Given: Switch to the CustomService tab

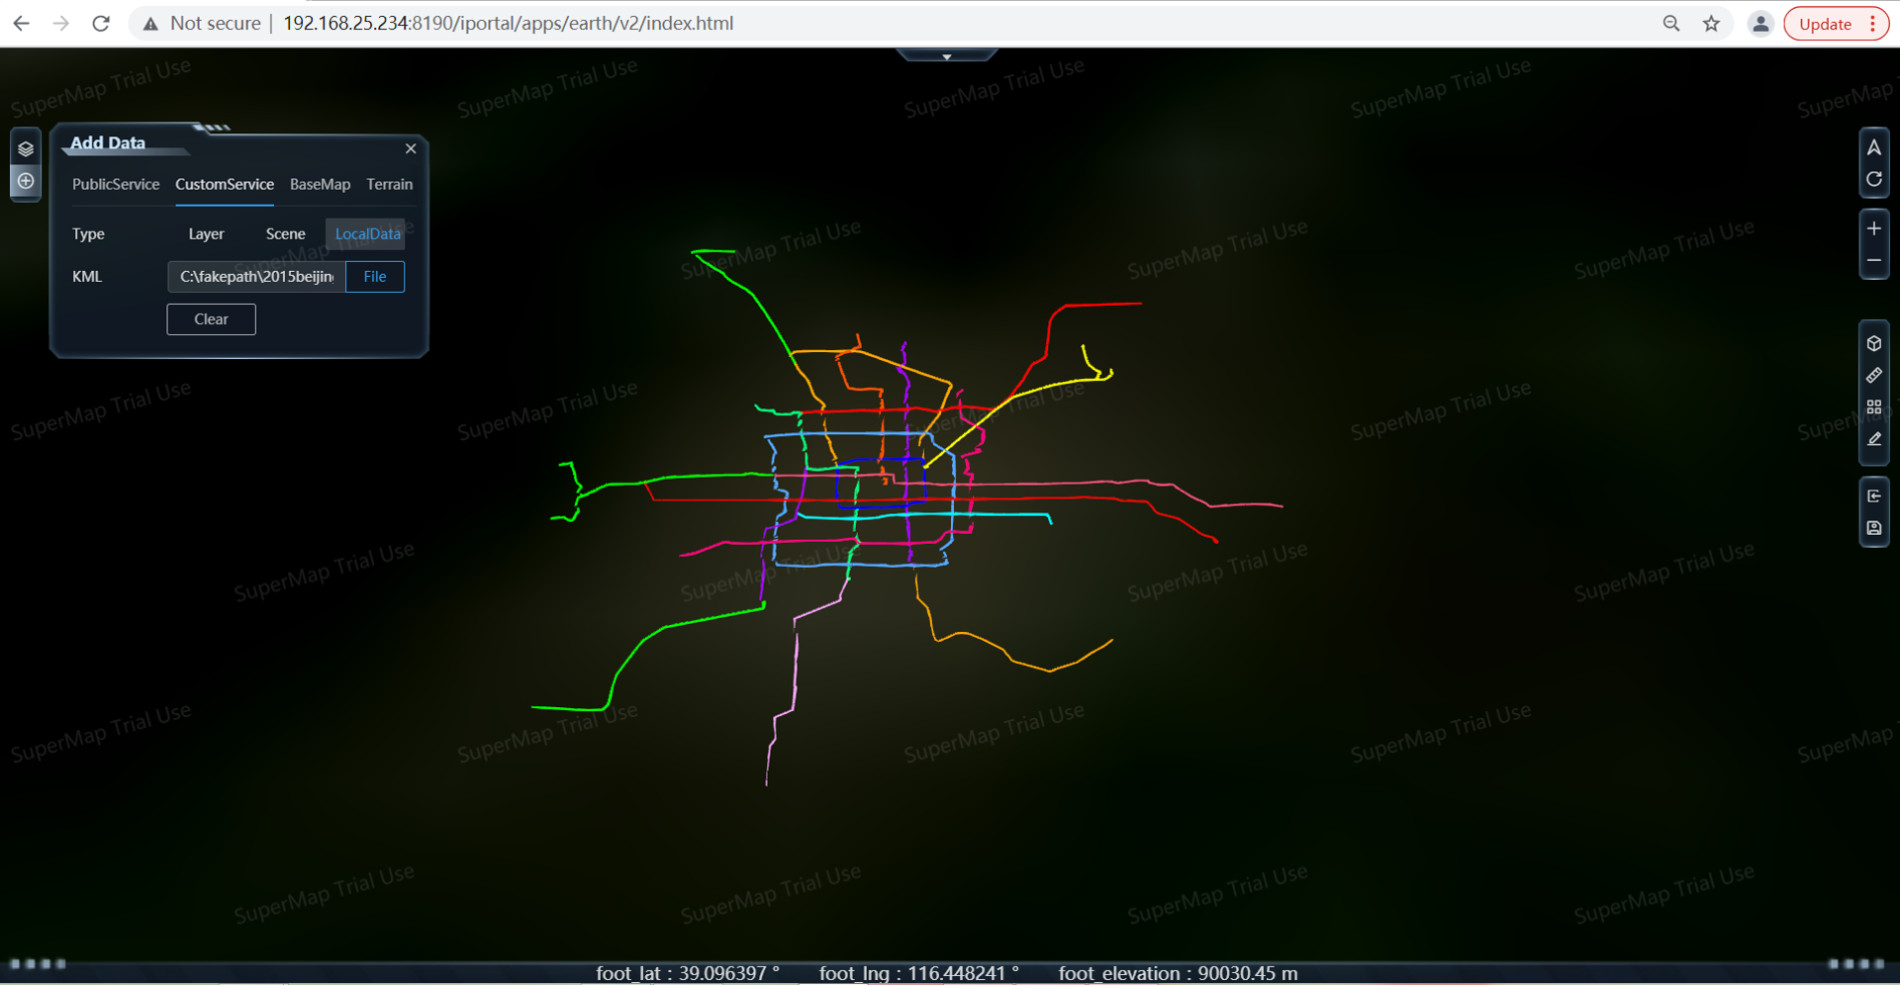Looking at the screenshot, I should 224,185.
